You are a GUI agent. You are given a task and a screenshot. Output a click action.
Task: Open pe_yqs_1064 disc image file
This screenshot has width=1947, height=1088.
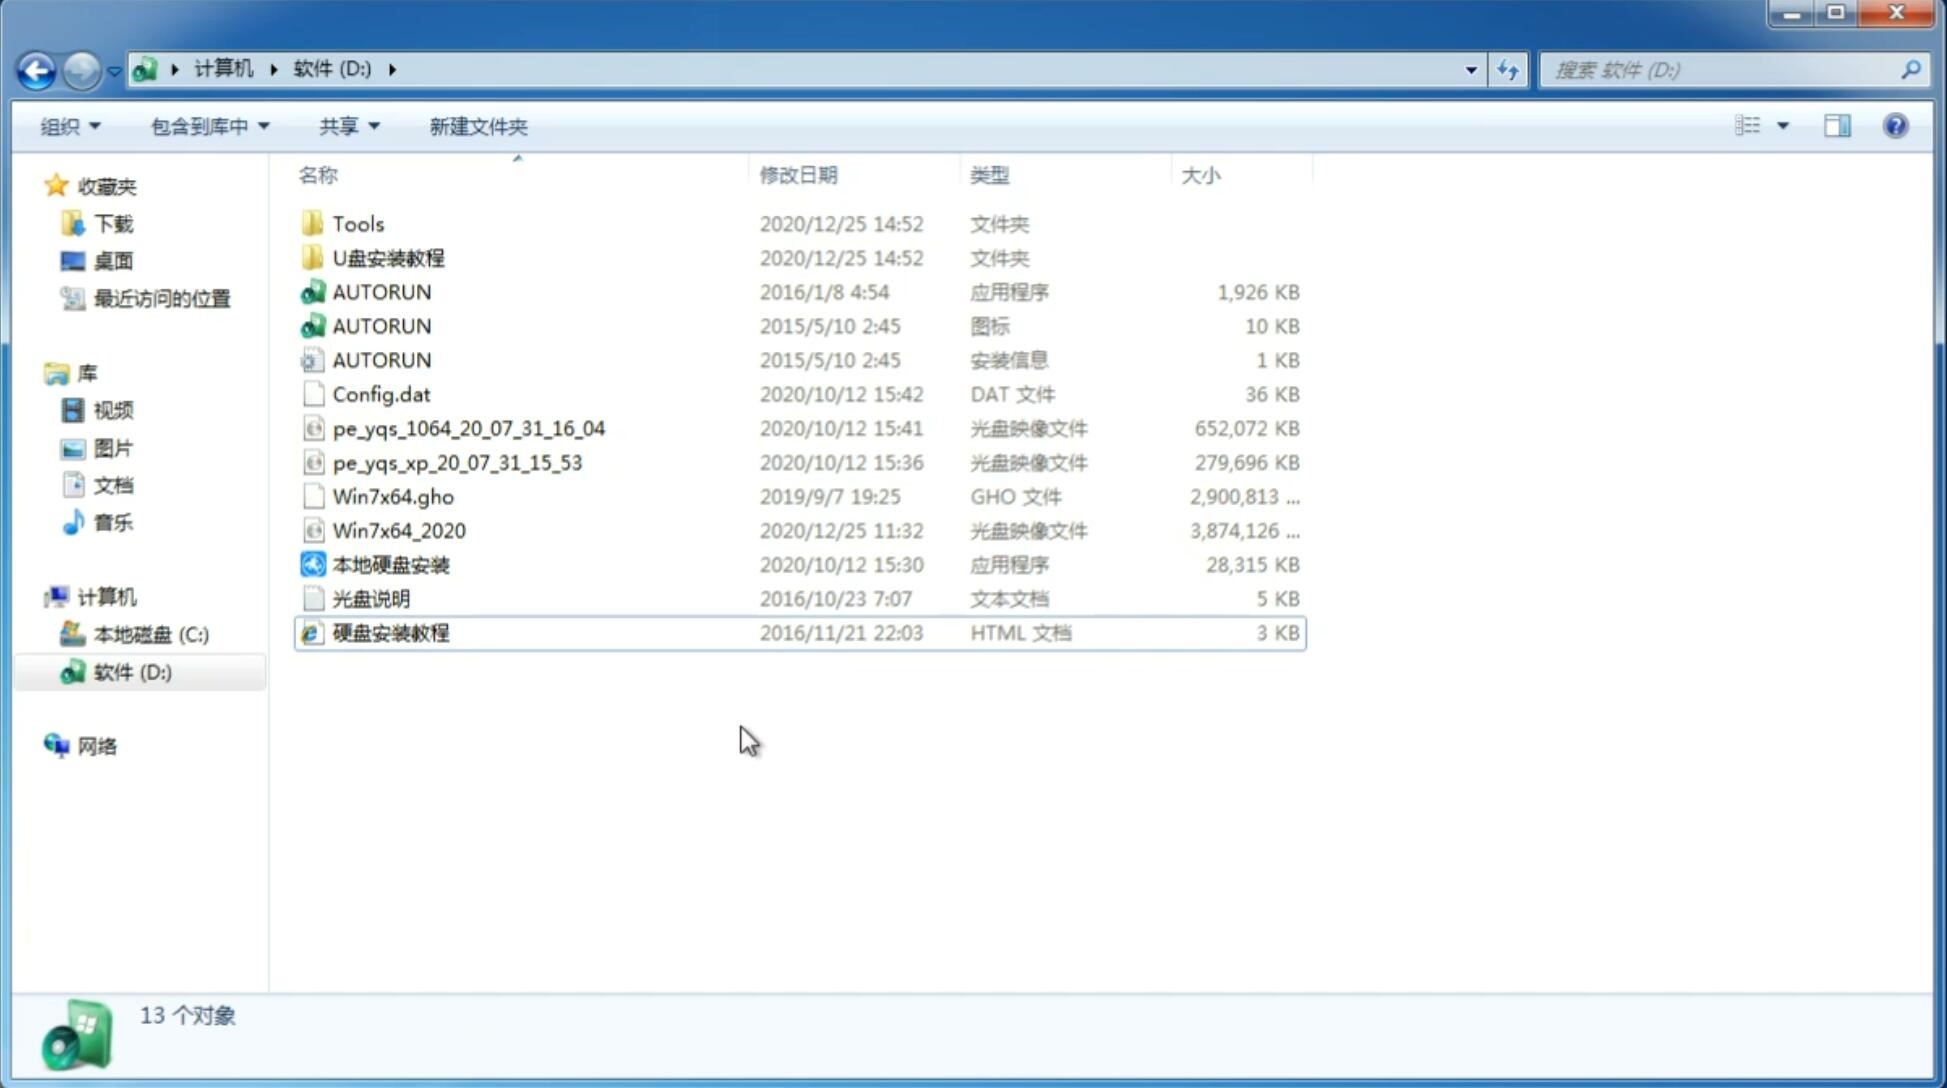pos(468,428)
